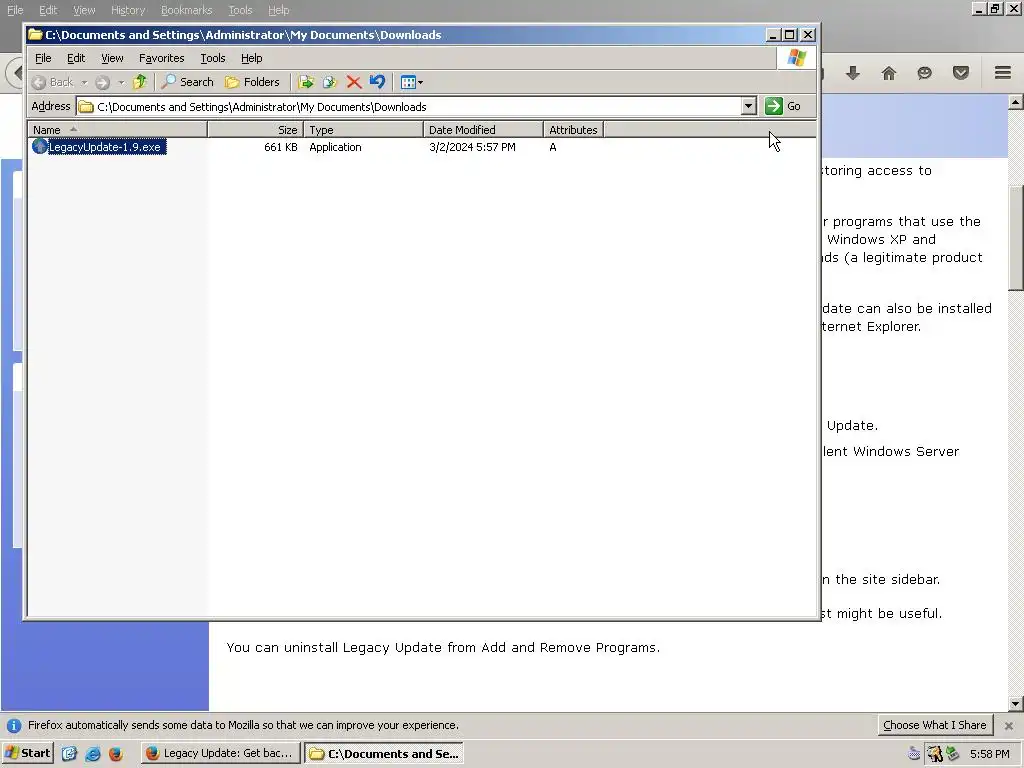Sort by Date Modified column header
The image size is (1024, 768).
point(483,130)
